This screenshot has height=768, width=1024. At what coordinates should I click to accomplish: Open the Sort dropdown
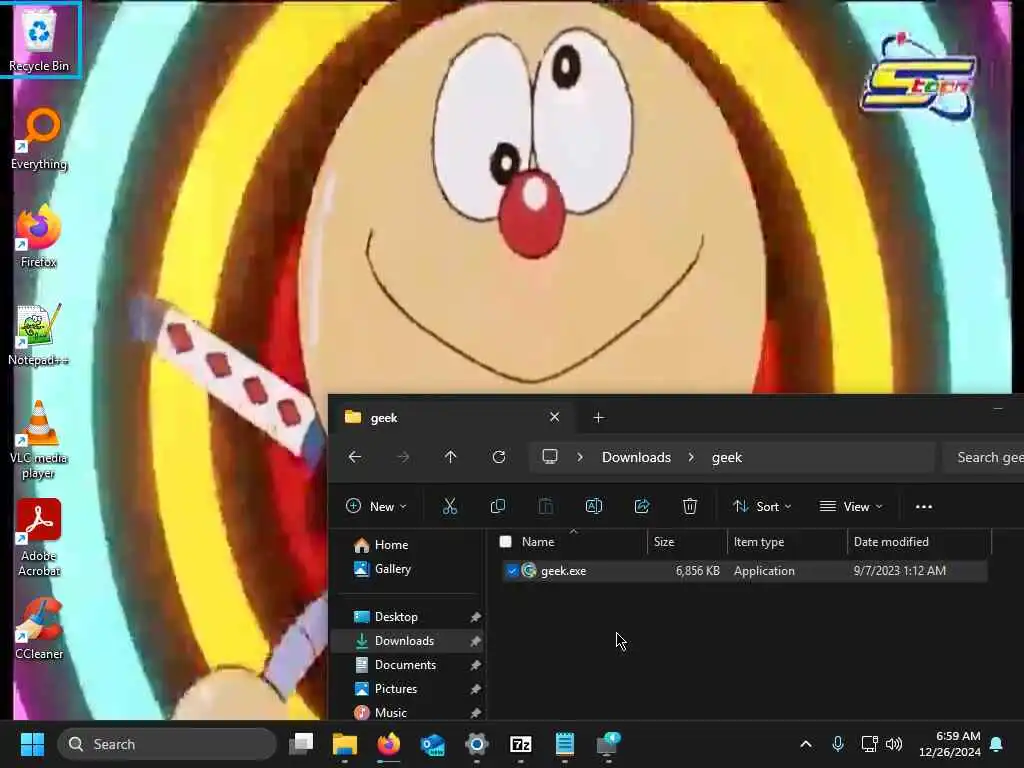[x=762, y=506]
